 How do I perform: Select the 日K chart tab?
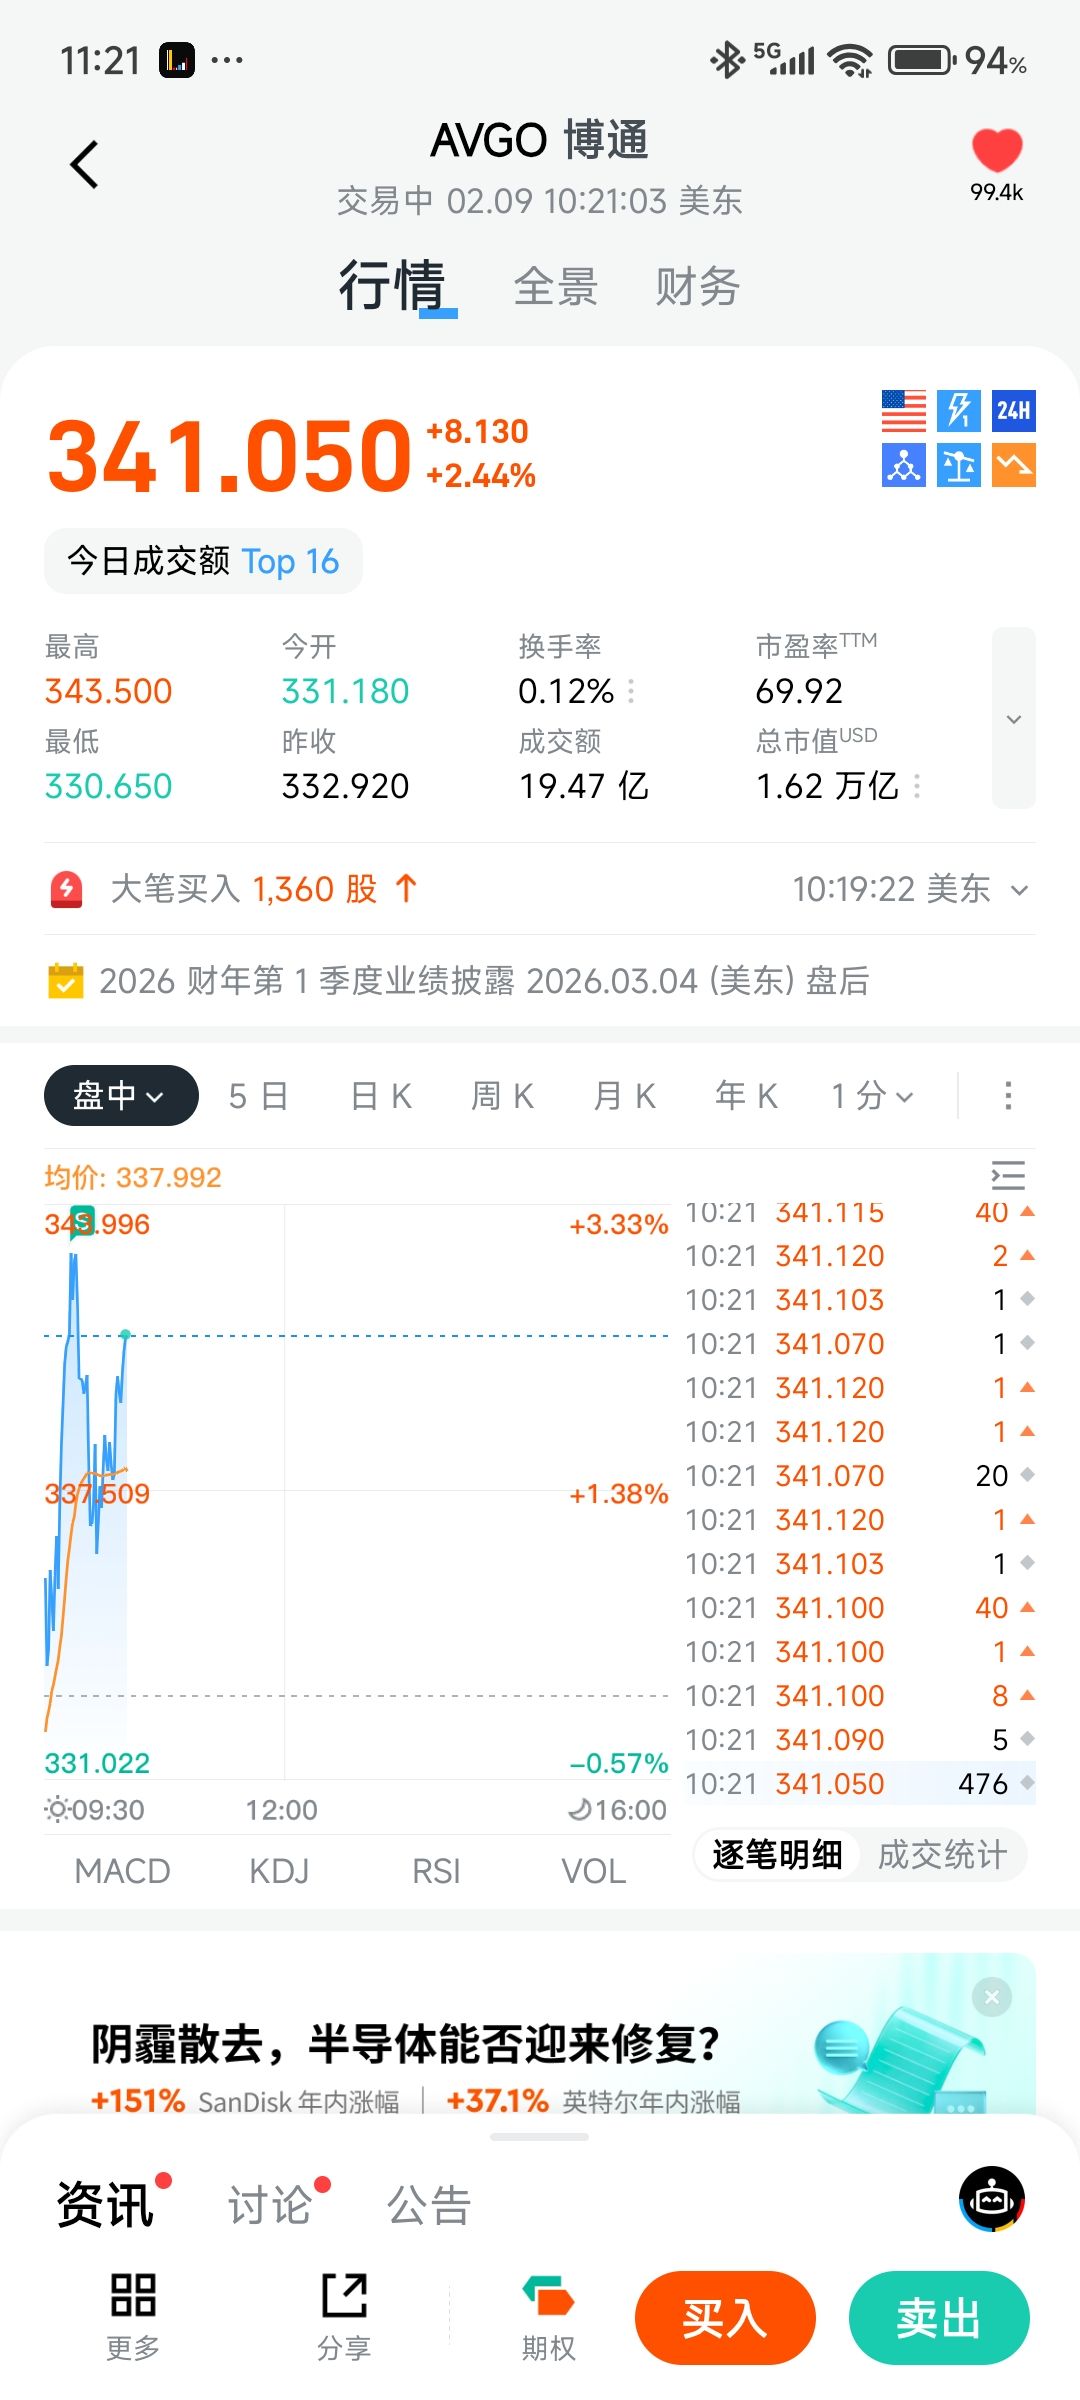click(x=381, y=1096)
